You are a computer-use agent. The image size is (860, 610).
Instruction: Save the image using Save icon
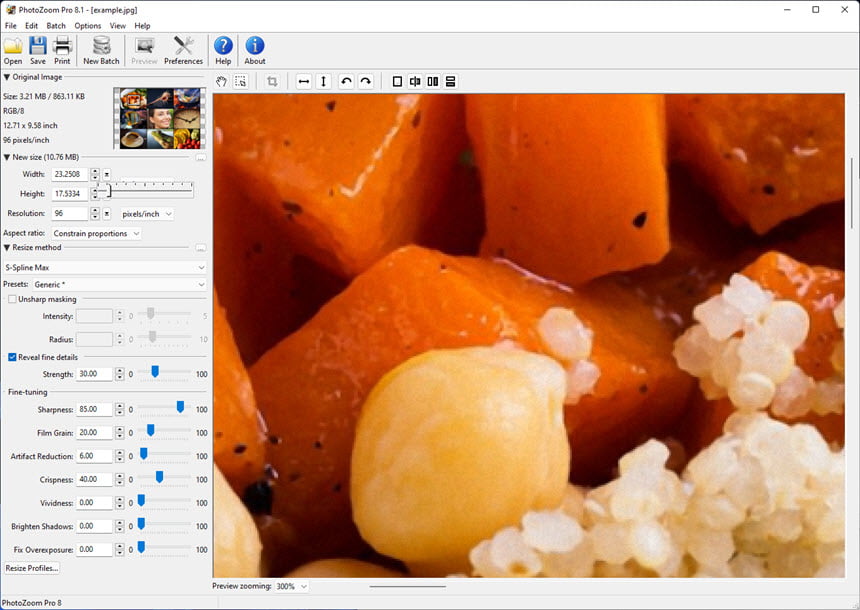coord(37,50)
